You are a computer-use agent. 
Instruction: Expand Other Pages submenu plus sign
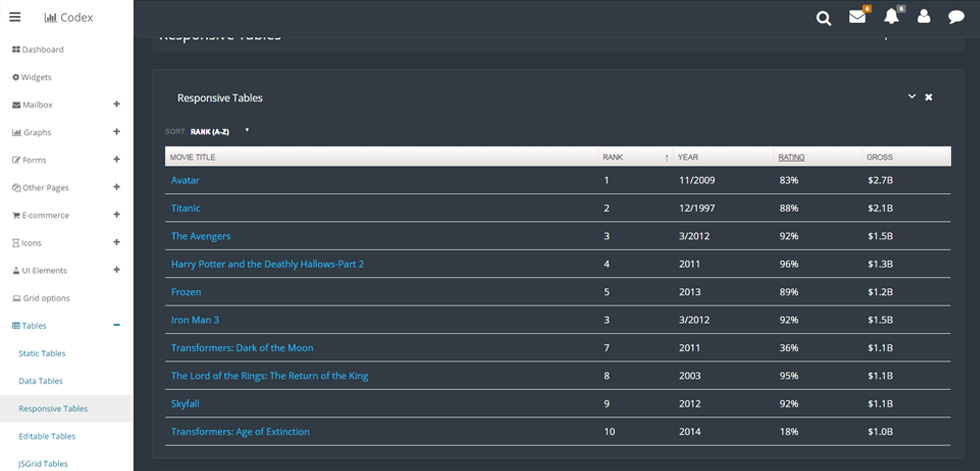pyautogui.click(x=116, y=187)
